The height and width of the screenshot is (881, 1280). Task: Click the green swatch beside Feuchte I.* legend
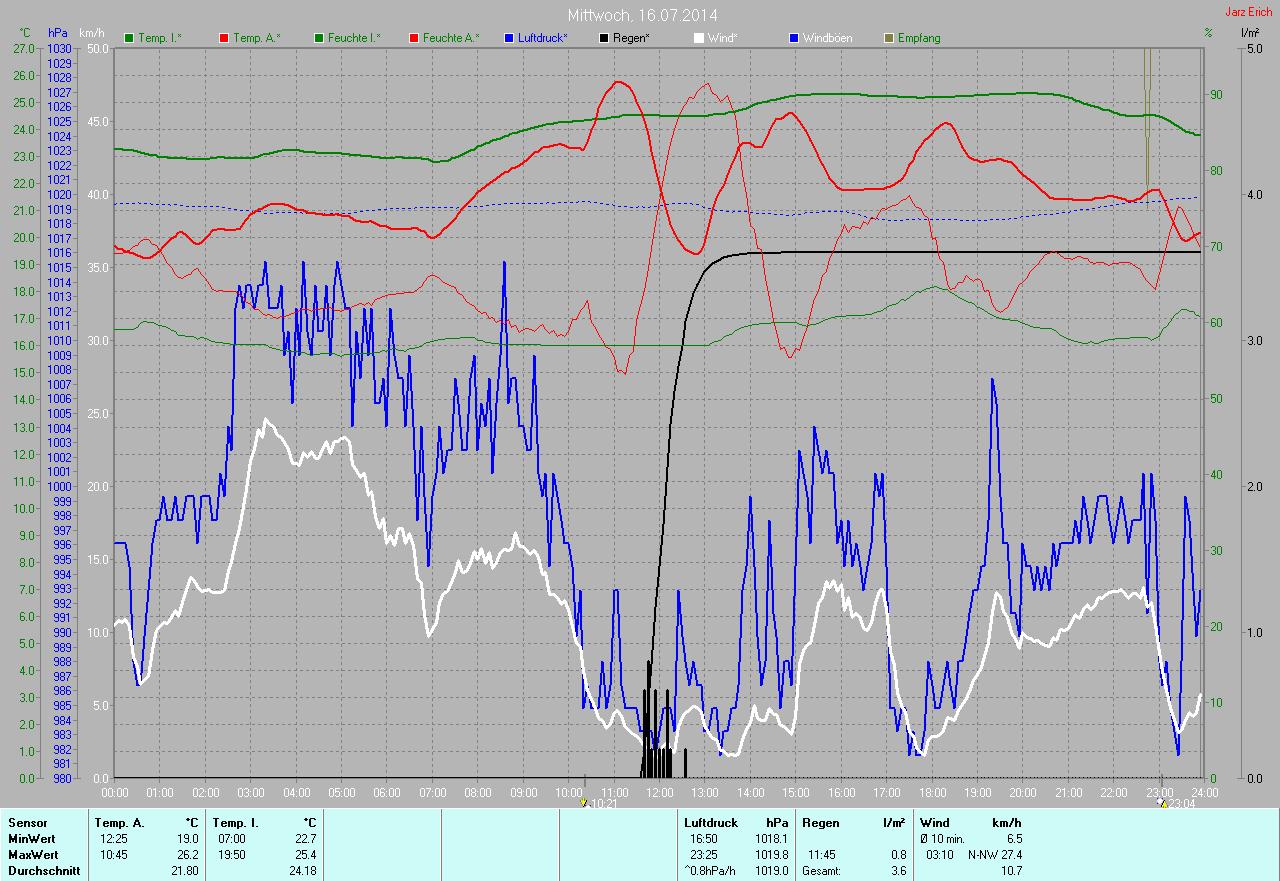pos(319,38)
